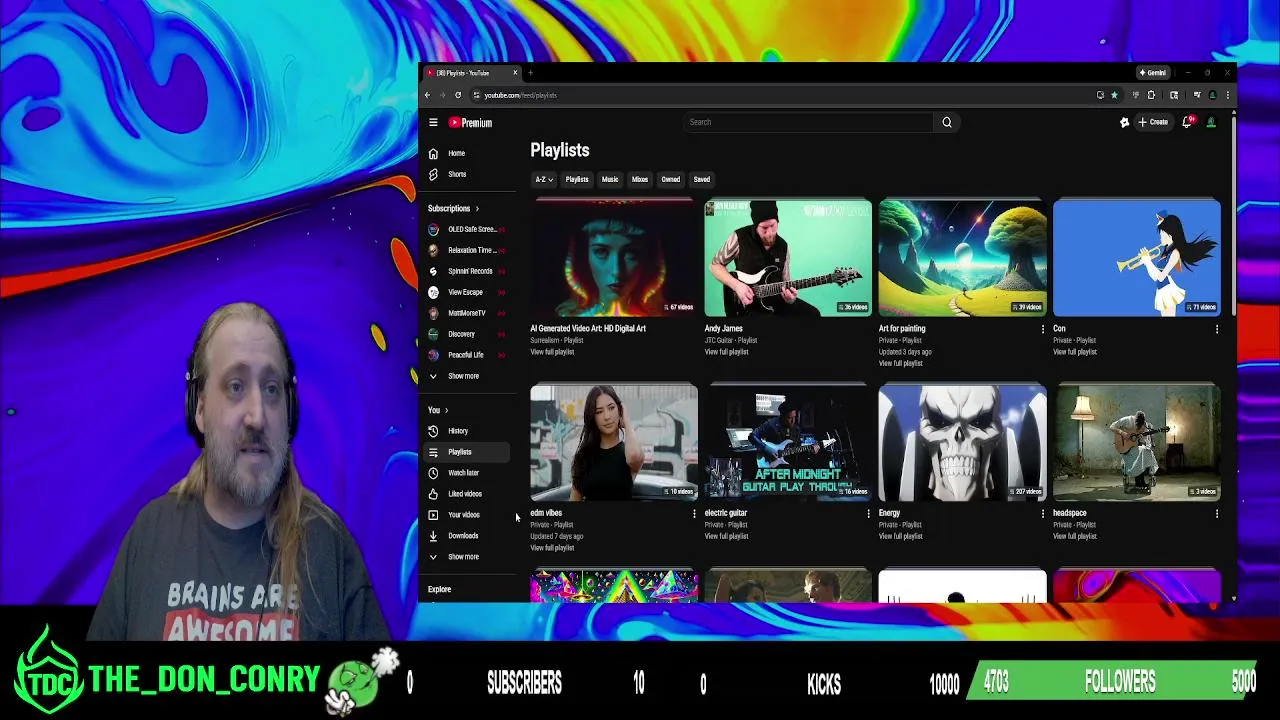Click the YouTube Premium logo

(x=470, y=122)
